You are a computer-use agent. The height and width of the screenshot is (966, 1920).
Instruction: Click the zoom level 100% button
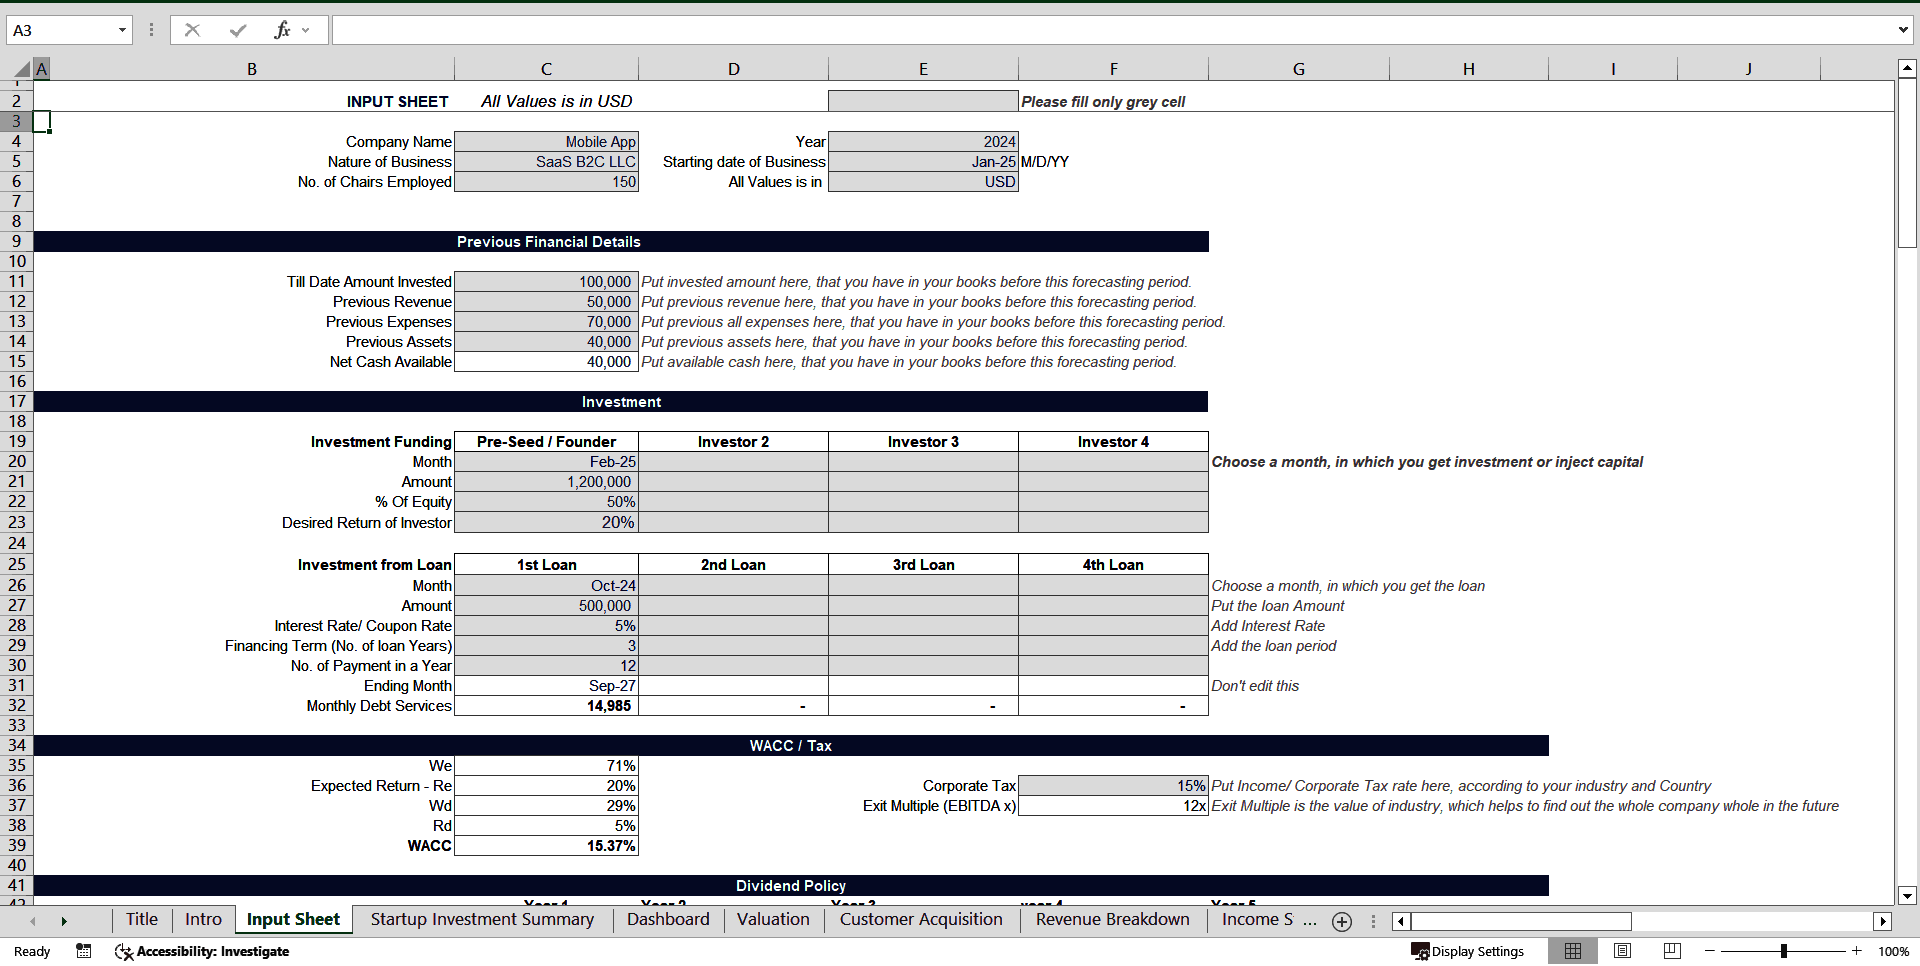[1893, 951]
